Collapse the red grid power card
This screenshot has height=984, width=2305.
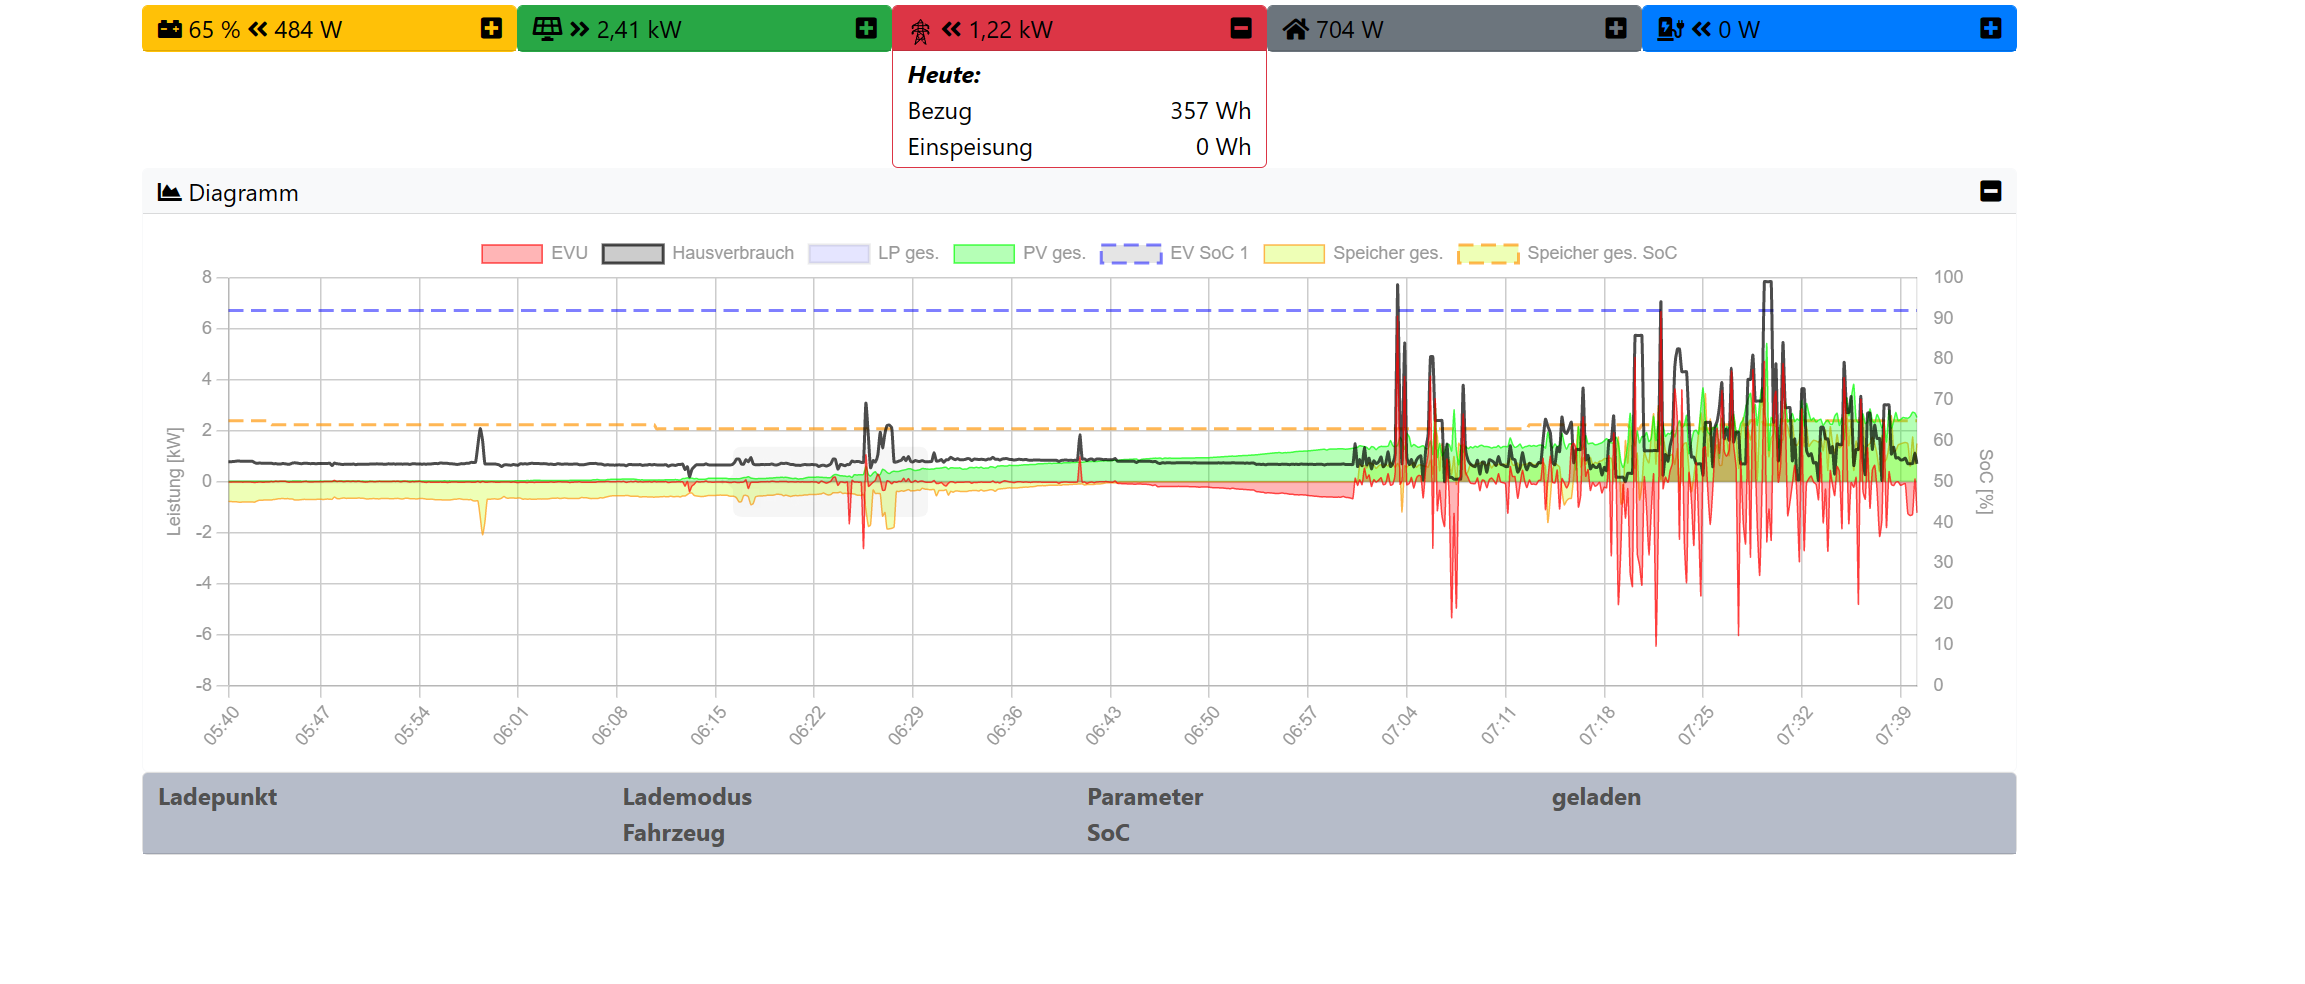point(1241,28)
